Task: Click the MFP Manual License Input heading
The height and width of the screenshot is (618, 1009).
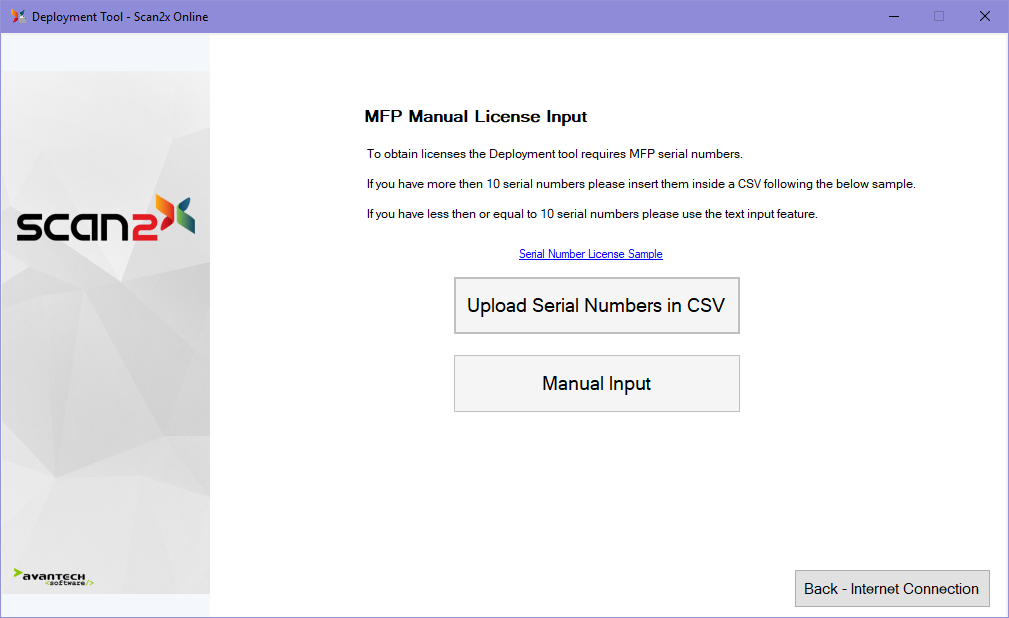Action: coord(475,117)
